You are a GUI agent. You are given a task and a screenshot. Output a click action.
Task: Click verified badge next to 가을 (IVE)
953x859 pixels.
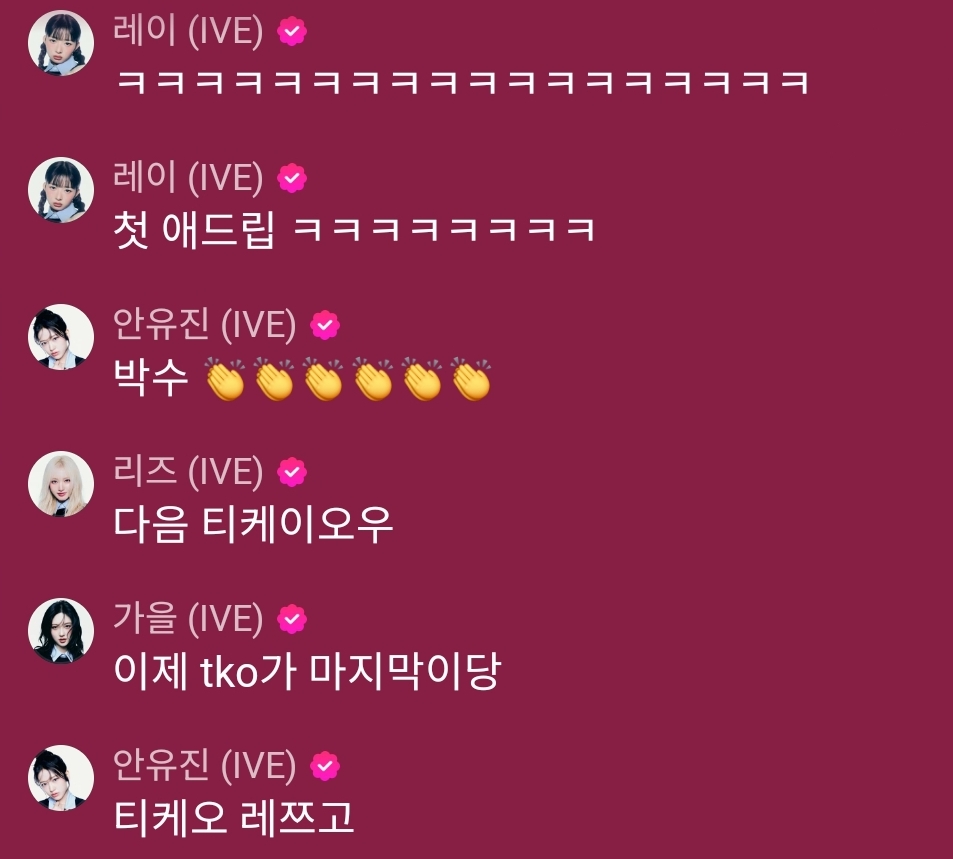point(292,619)
